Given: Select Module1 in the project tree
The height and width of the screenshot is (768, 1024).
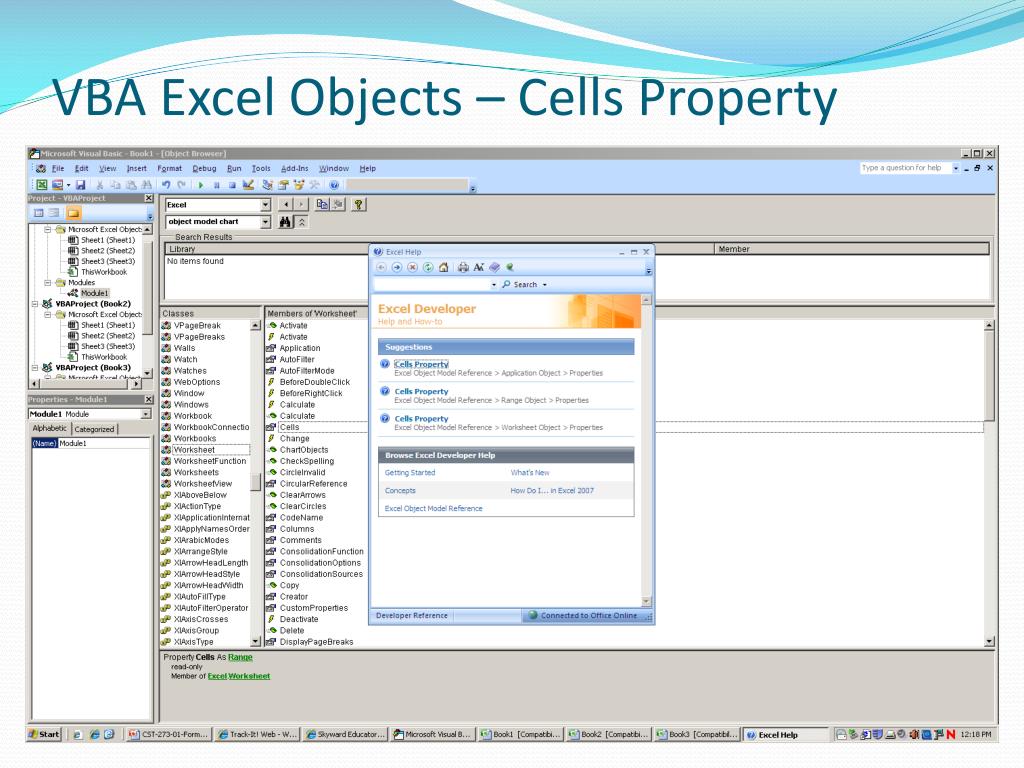Looking at the screenshot, I should pos(95,293).
